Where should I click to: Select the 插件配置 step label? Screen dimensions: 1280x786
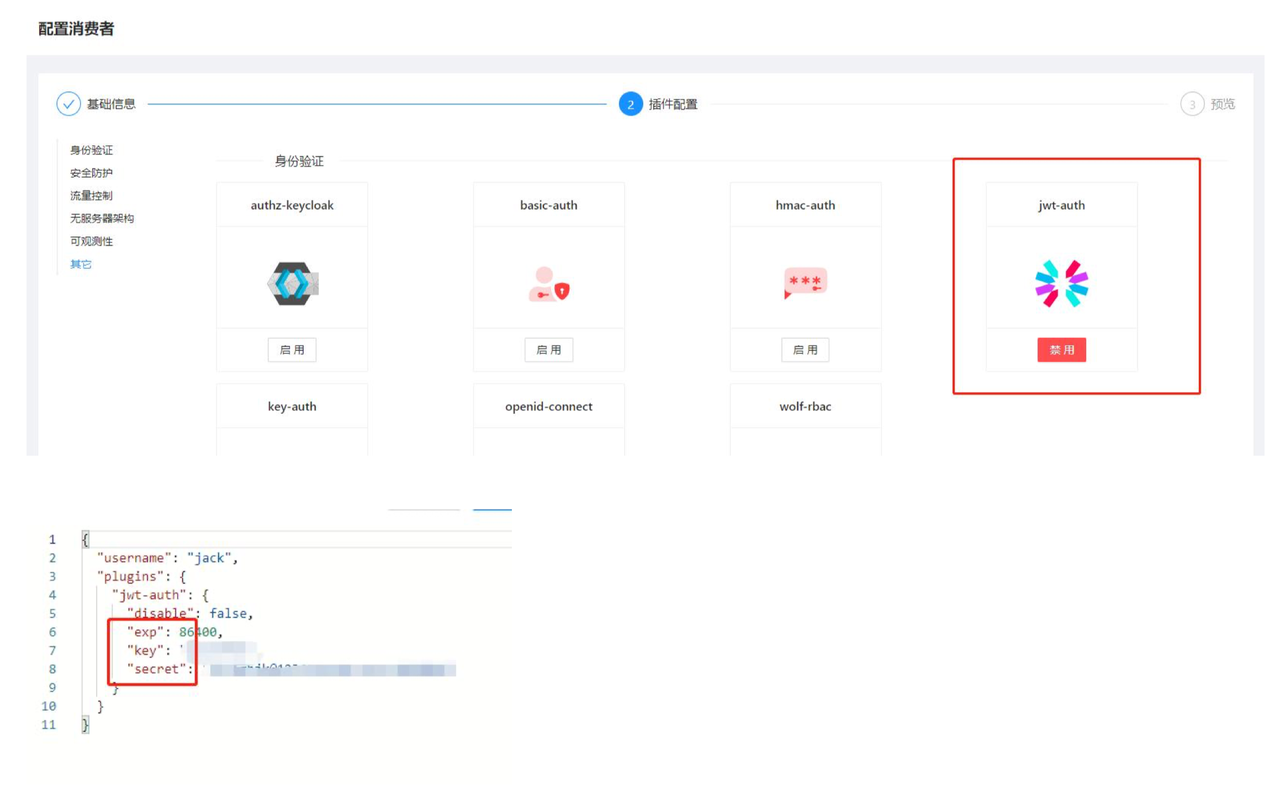click(673, 104)
